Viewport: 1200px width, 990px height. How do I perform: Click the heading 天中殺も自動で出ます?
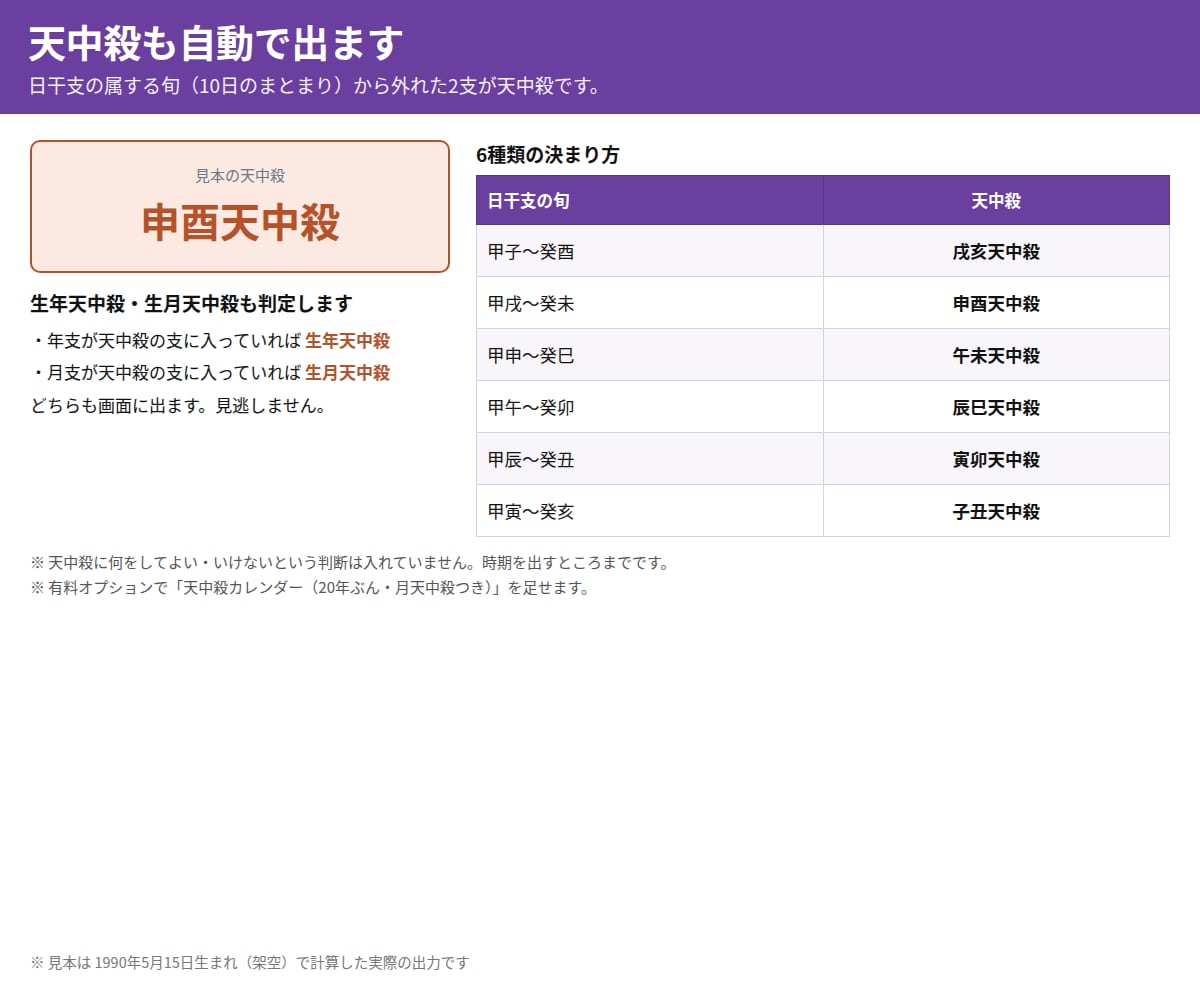pos(216,43)
